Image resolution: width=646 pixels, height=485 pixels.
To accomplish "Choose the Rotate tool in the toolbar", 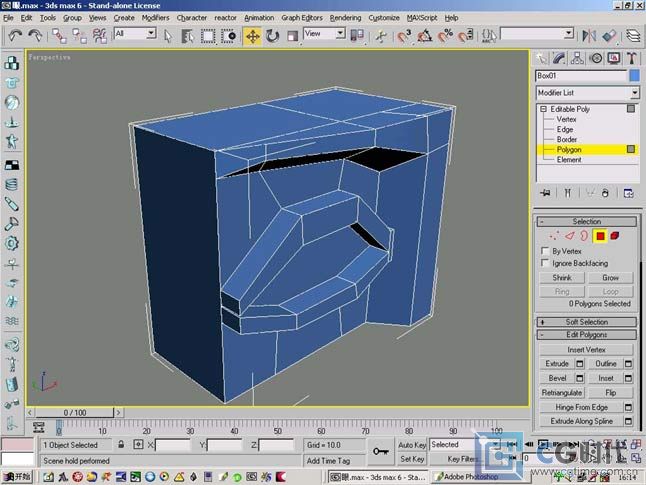I will 272,35.
